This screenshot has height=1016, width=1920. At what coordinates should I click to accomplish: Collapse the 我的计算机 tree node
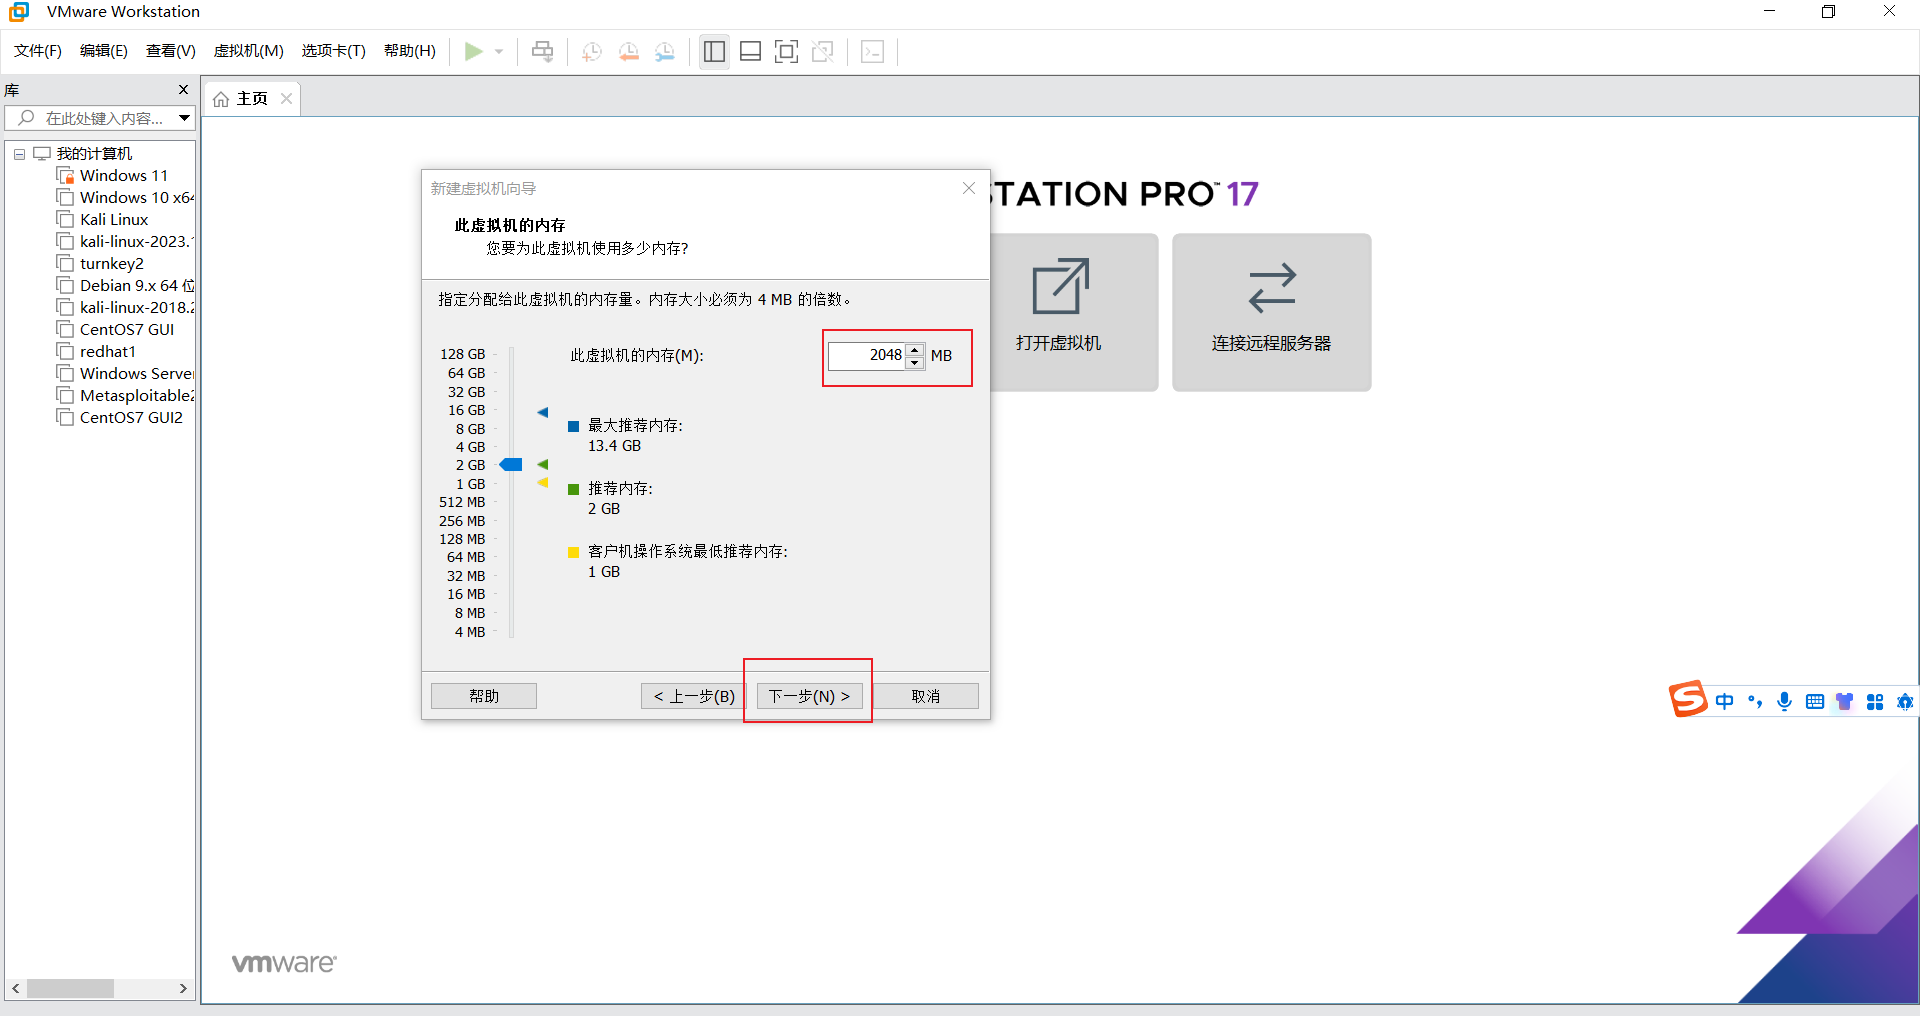pyautogui.click(x=19, y=154)
